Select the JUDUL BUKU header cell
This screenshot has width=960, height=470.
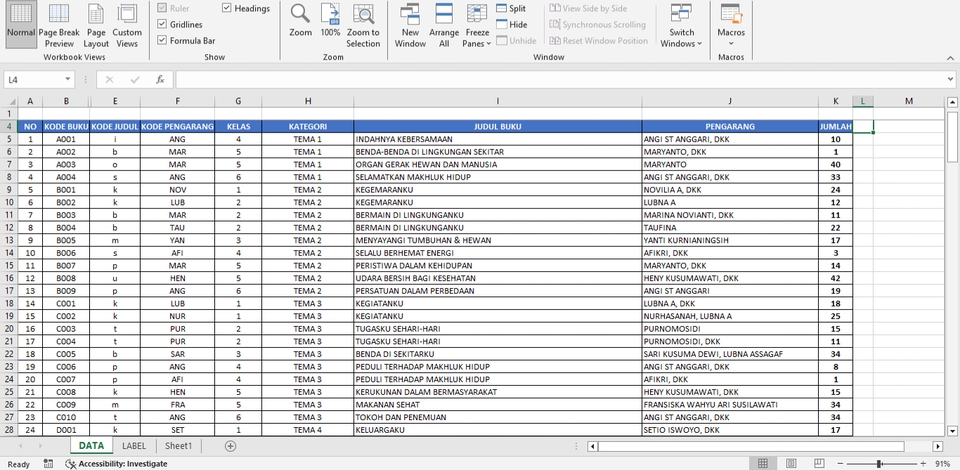497,127
